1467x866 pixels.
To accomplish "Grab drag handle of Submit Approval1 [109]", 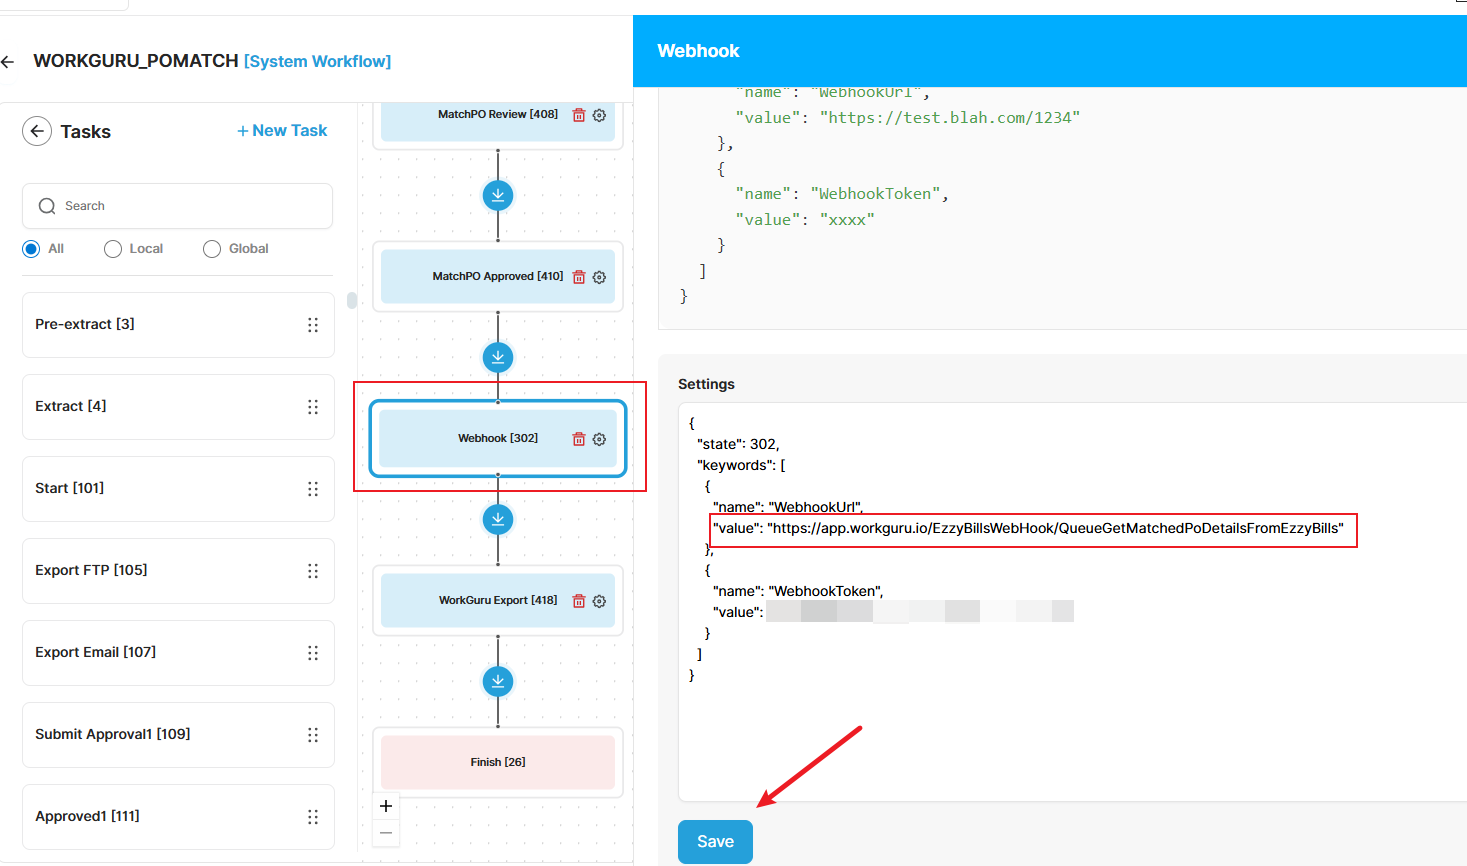I will tap(313, 735).
